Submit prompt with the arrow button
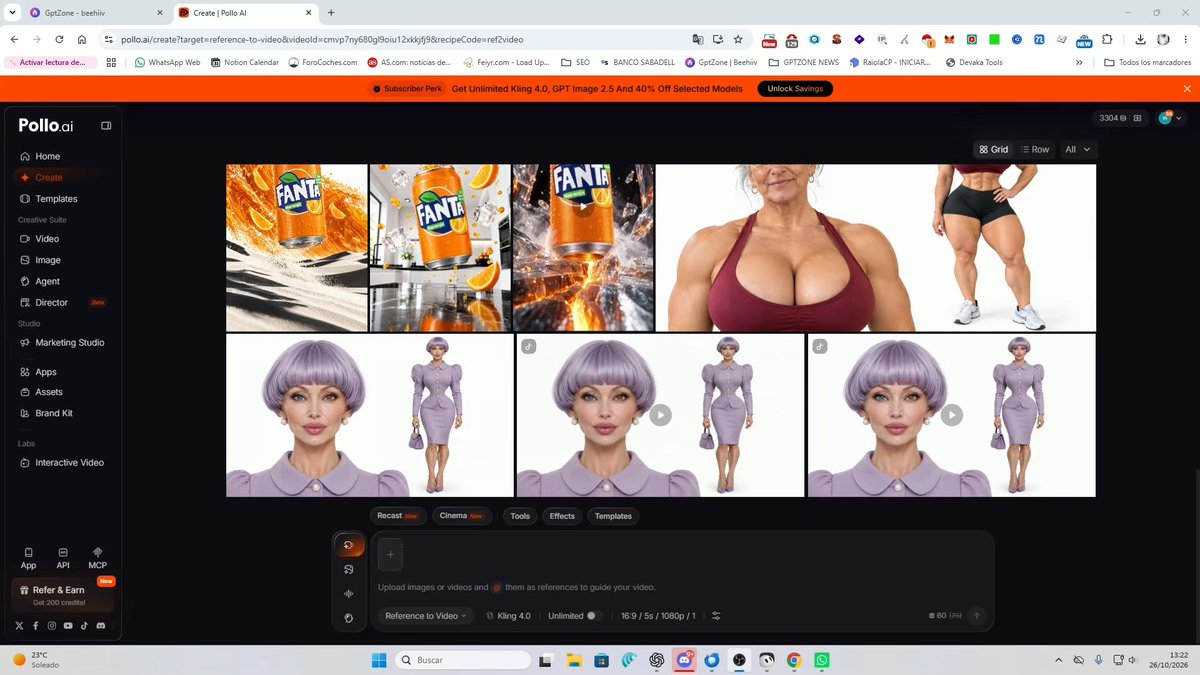 (x=977, y=616)
